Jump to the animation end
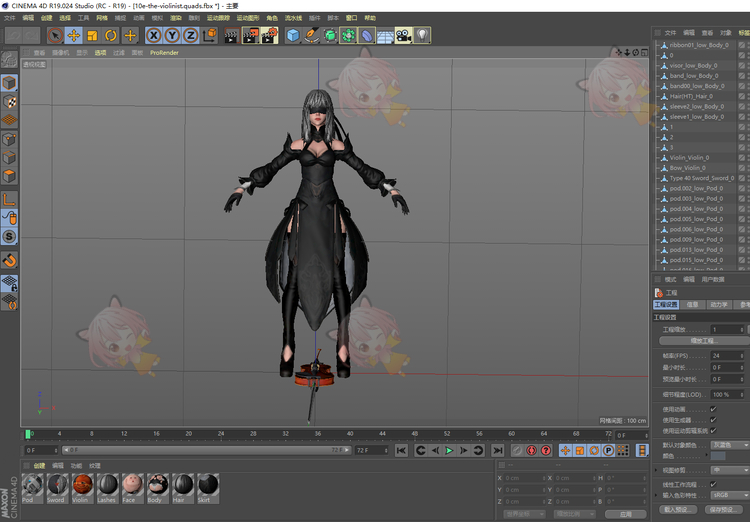The image size is (750, 522). coord(497,450)
